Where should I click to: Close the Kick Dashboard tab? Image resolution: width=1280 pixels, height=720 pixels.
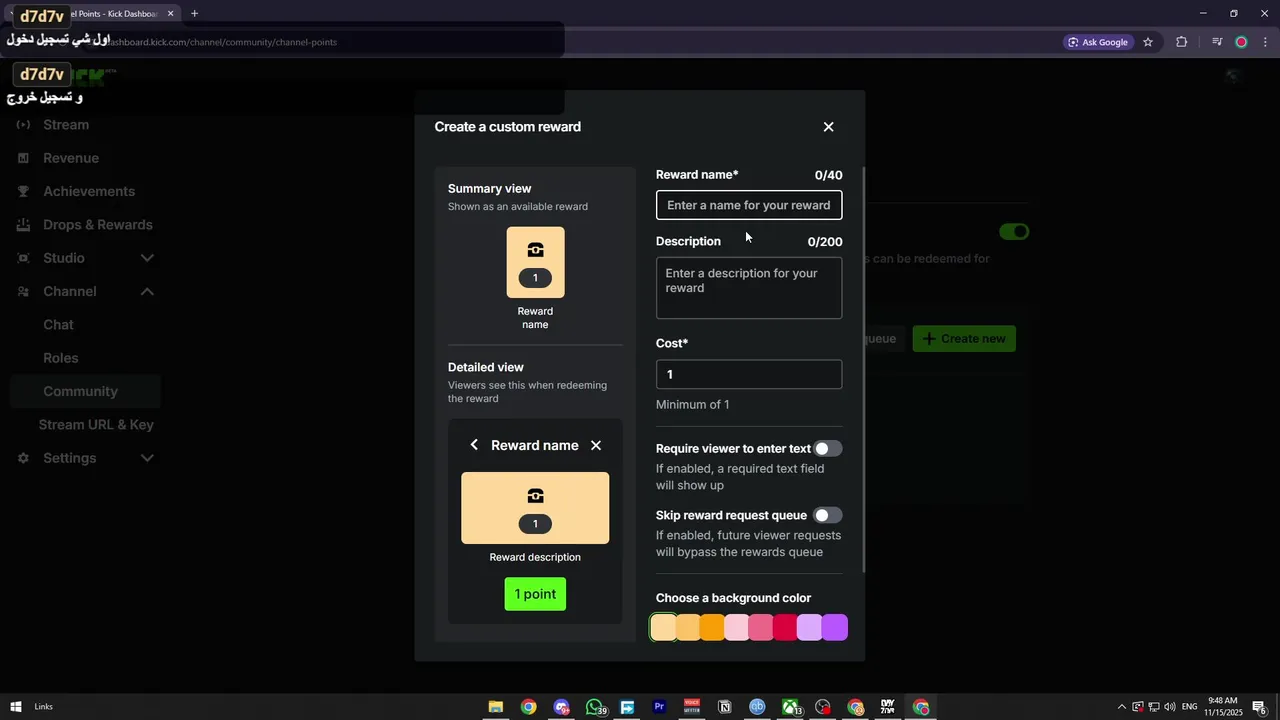171,13
